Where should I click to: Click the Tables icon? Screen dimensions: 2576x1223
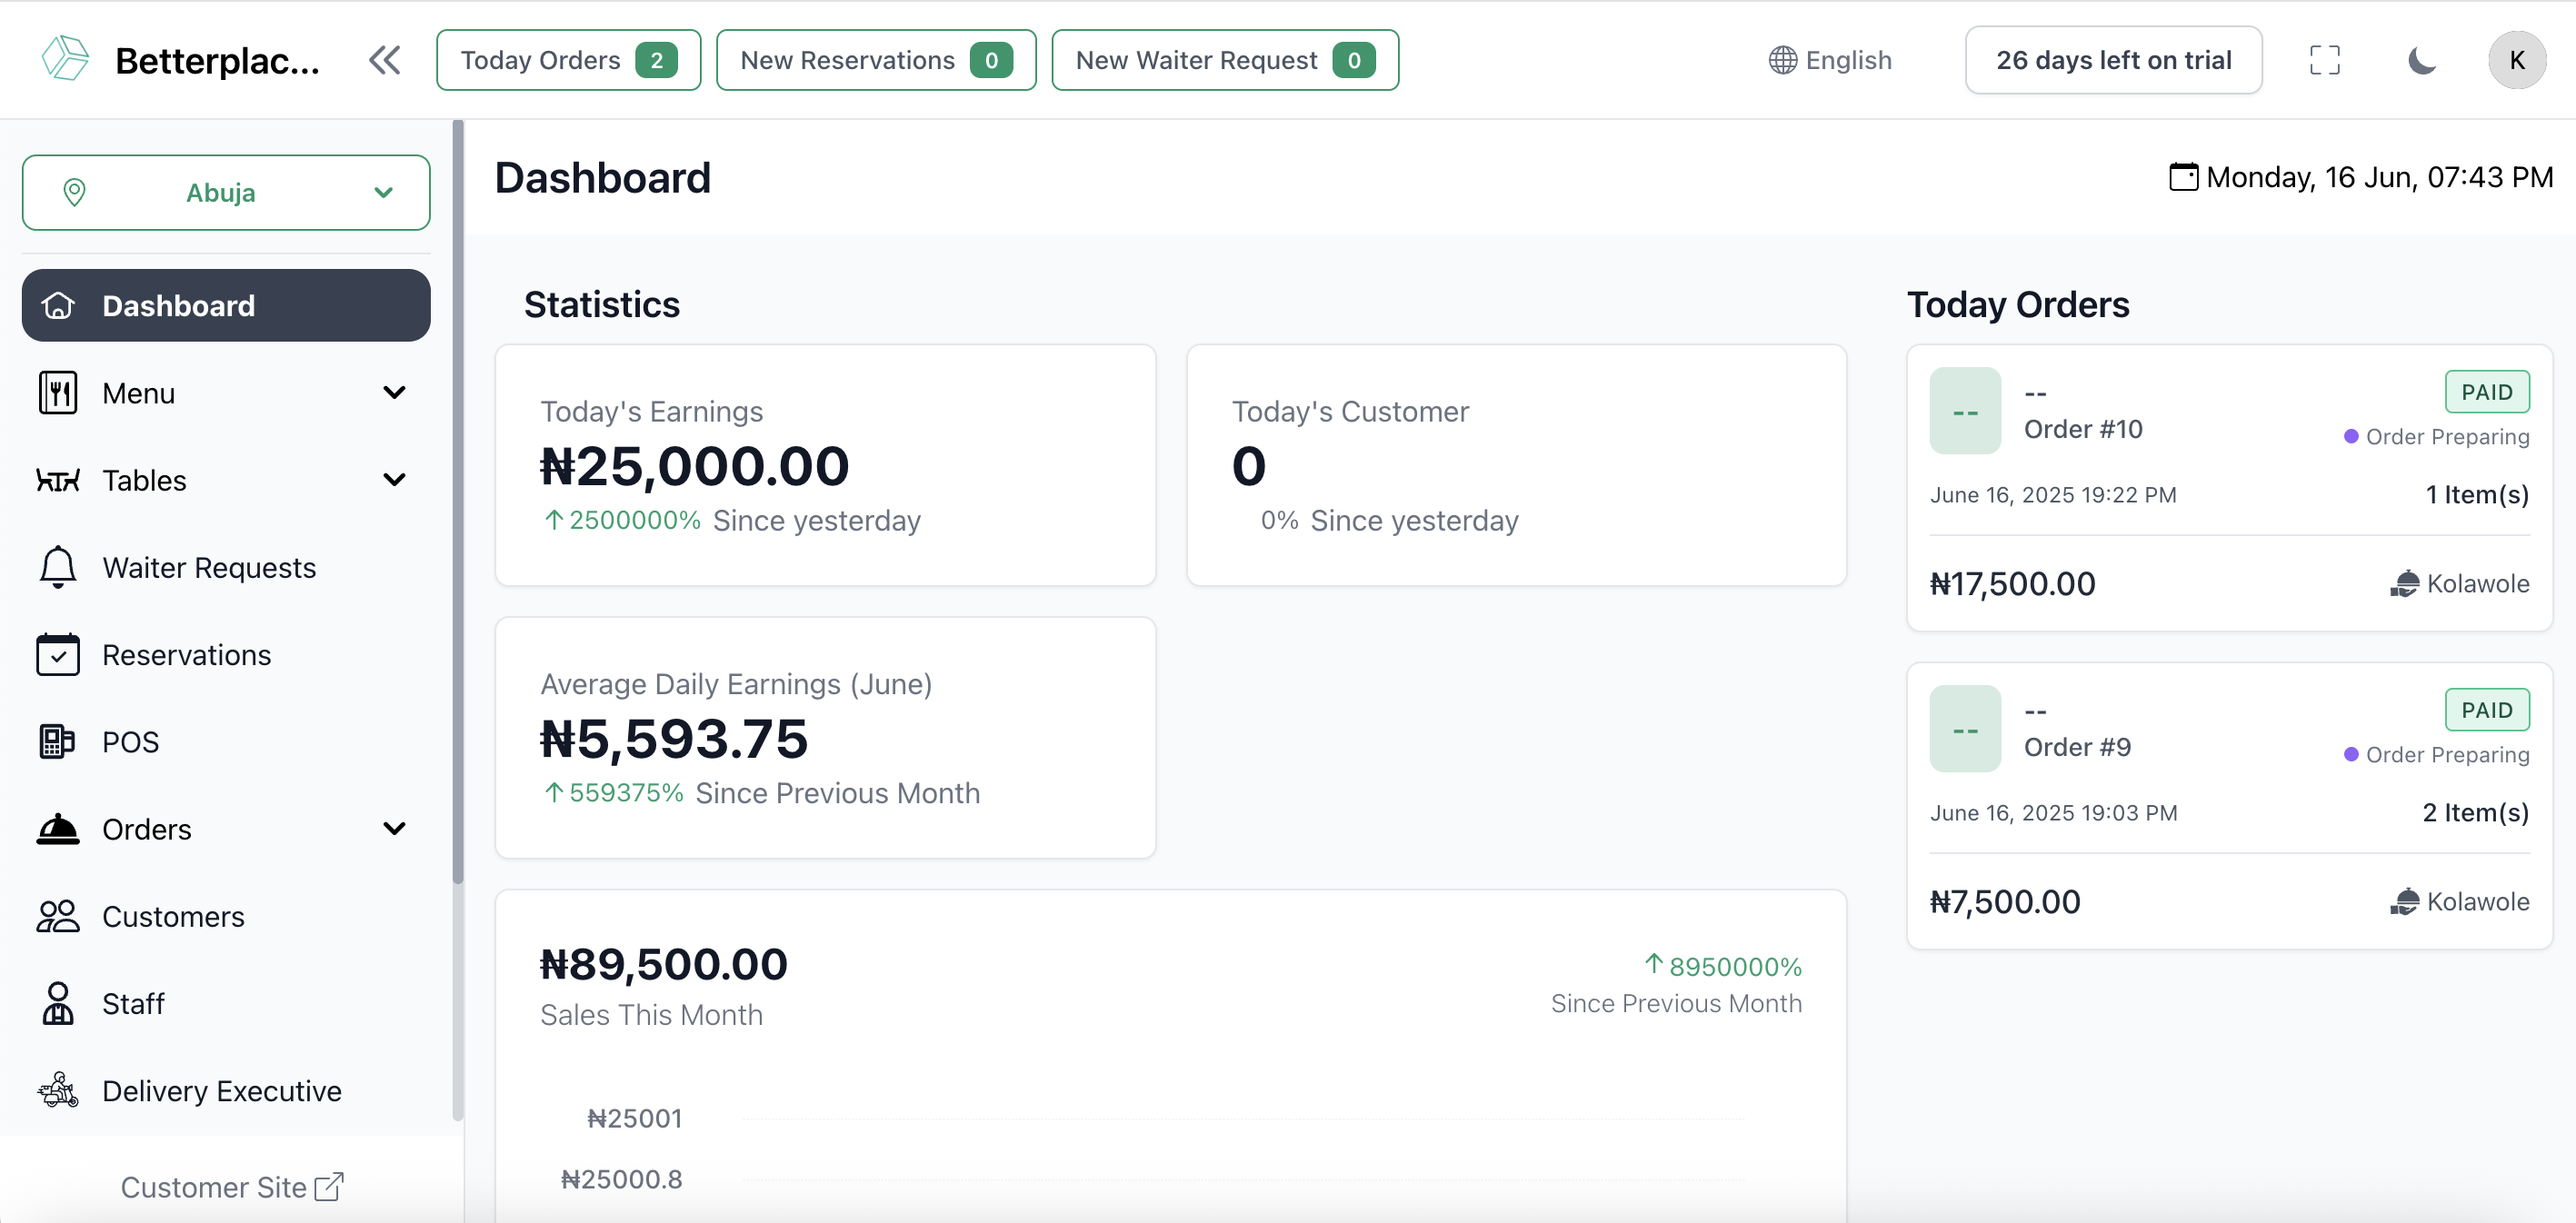click(58, 480)
